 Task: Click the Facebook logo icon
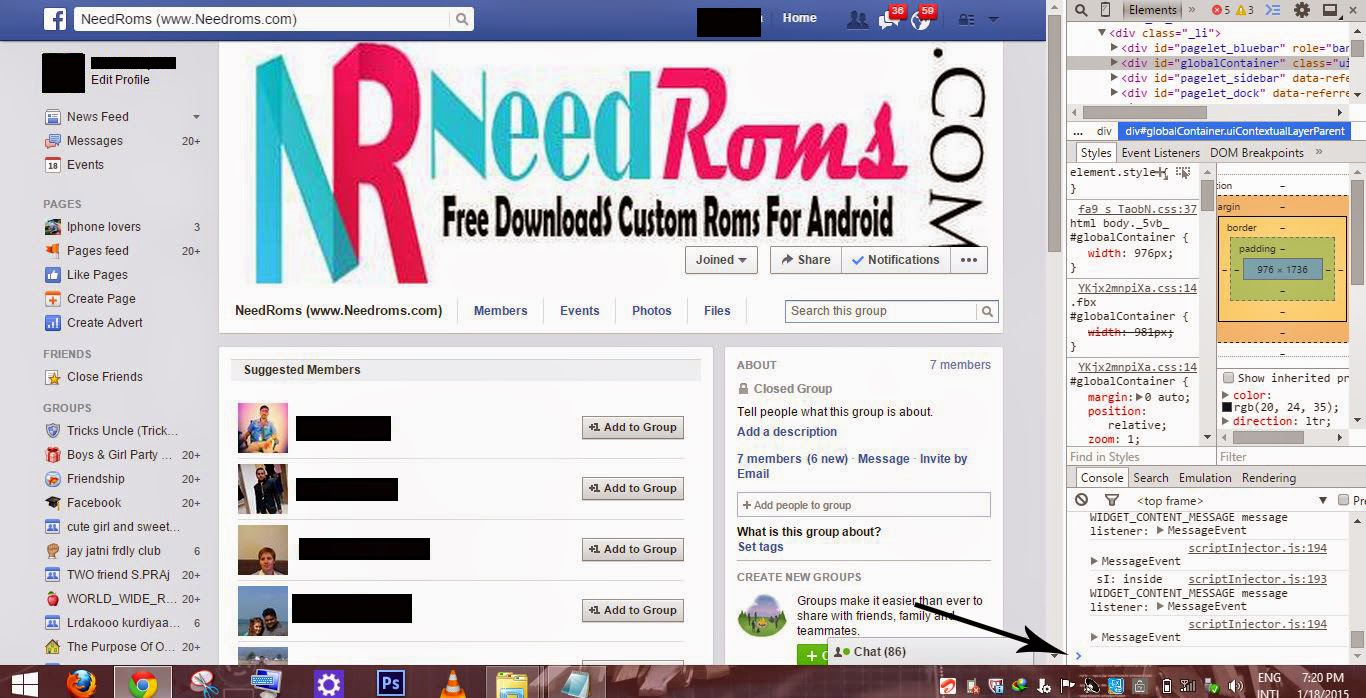click(55, 18)
